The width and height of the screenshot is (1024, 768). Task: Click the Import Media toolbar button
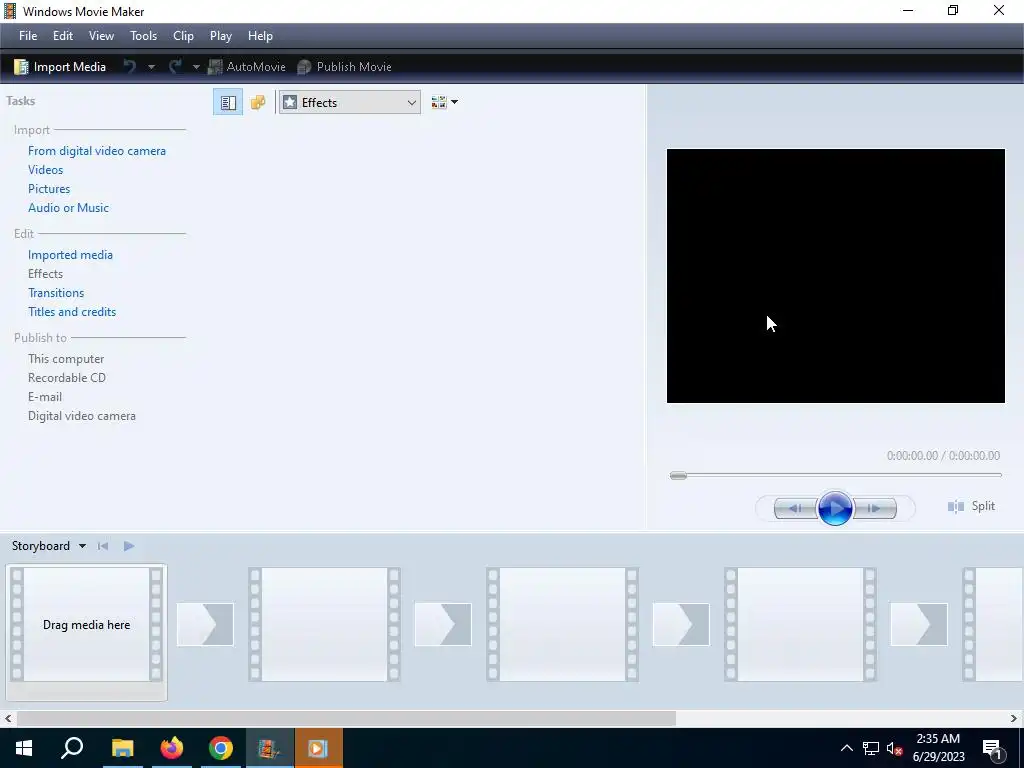click(x=60, y=67)
